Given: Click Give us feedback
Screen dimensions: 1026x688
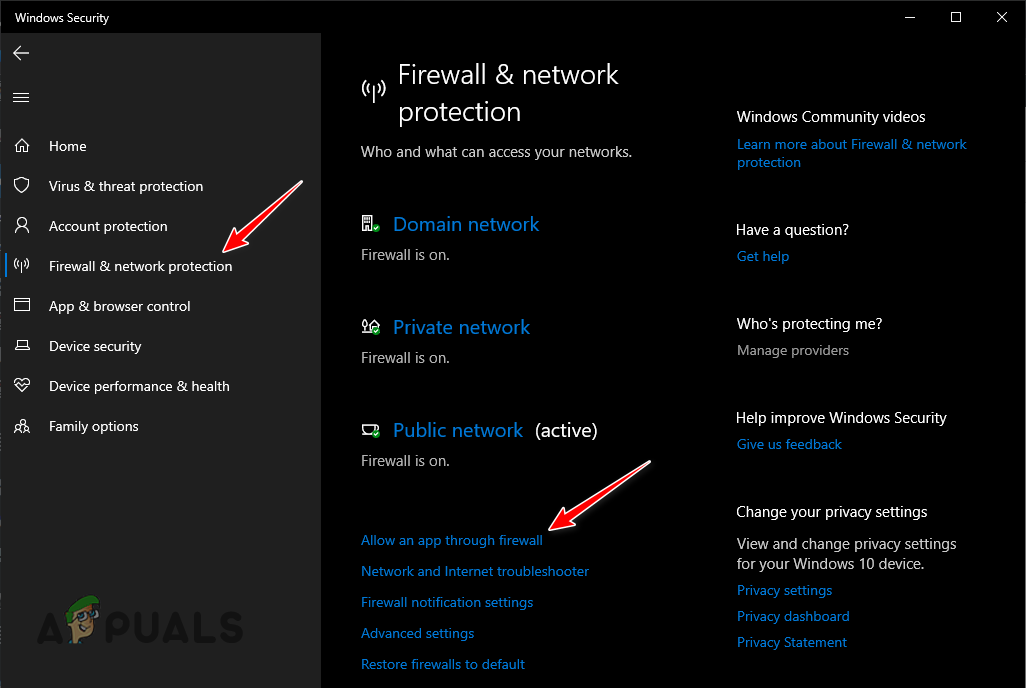Looking at the screenshot, I should 789,444.
